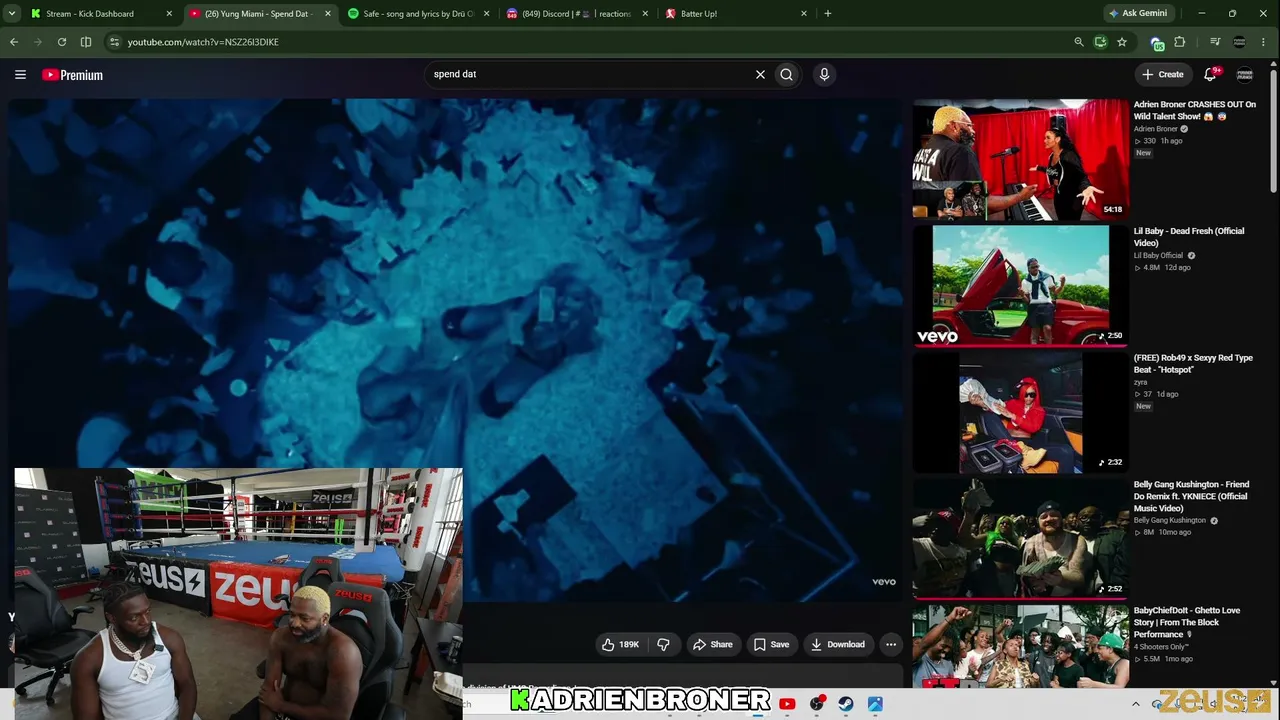Open browser profile avatar in toolbar
This screenshot has height=720, width=1280.
1240,42
